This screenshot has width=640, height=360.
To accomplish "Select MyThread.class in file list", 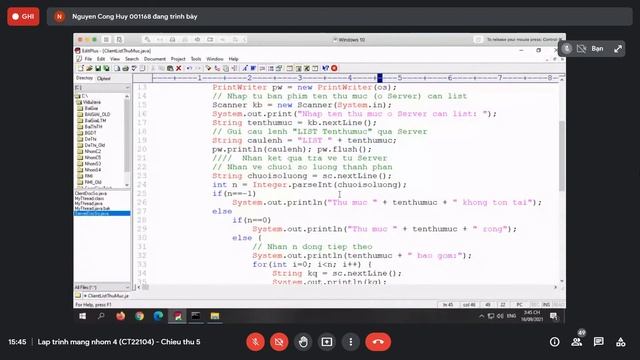I will (x=89, y=198).
